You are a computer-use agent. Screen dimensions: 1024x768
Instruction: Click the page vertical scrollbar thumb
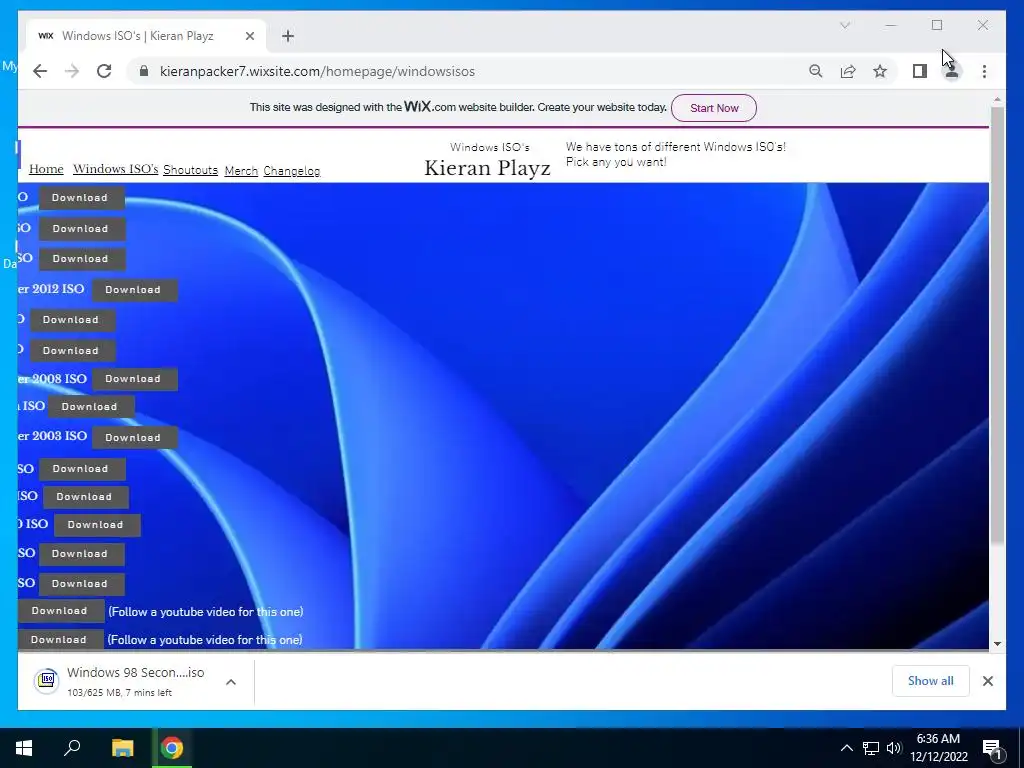(x=997, y=323)
